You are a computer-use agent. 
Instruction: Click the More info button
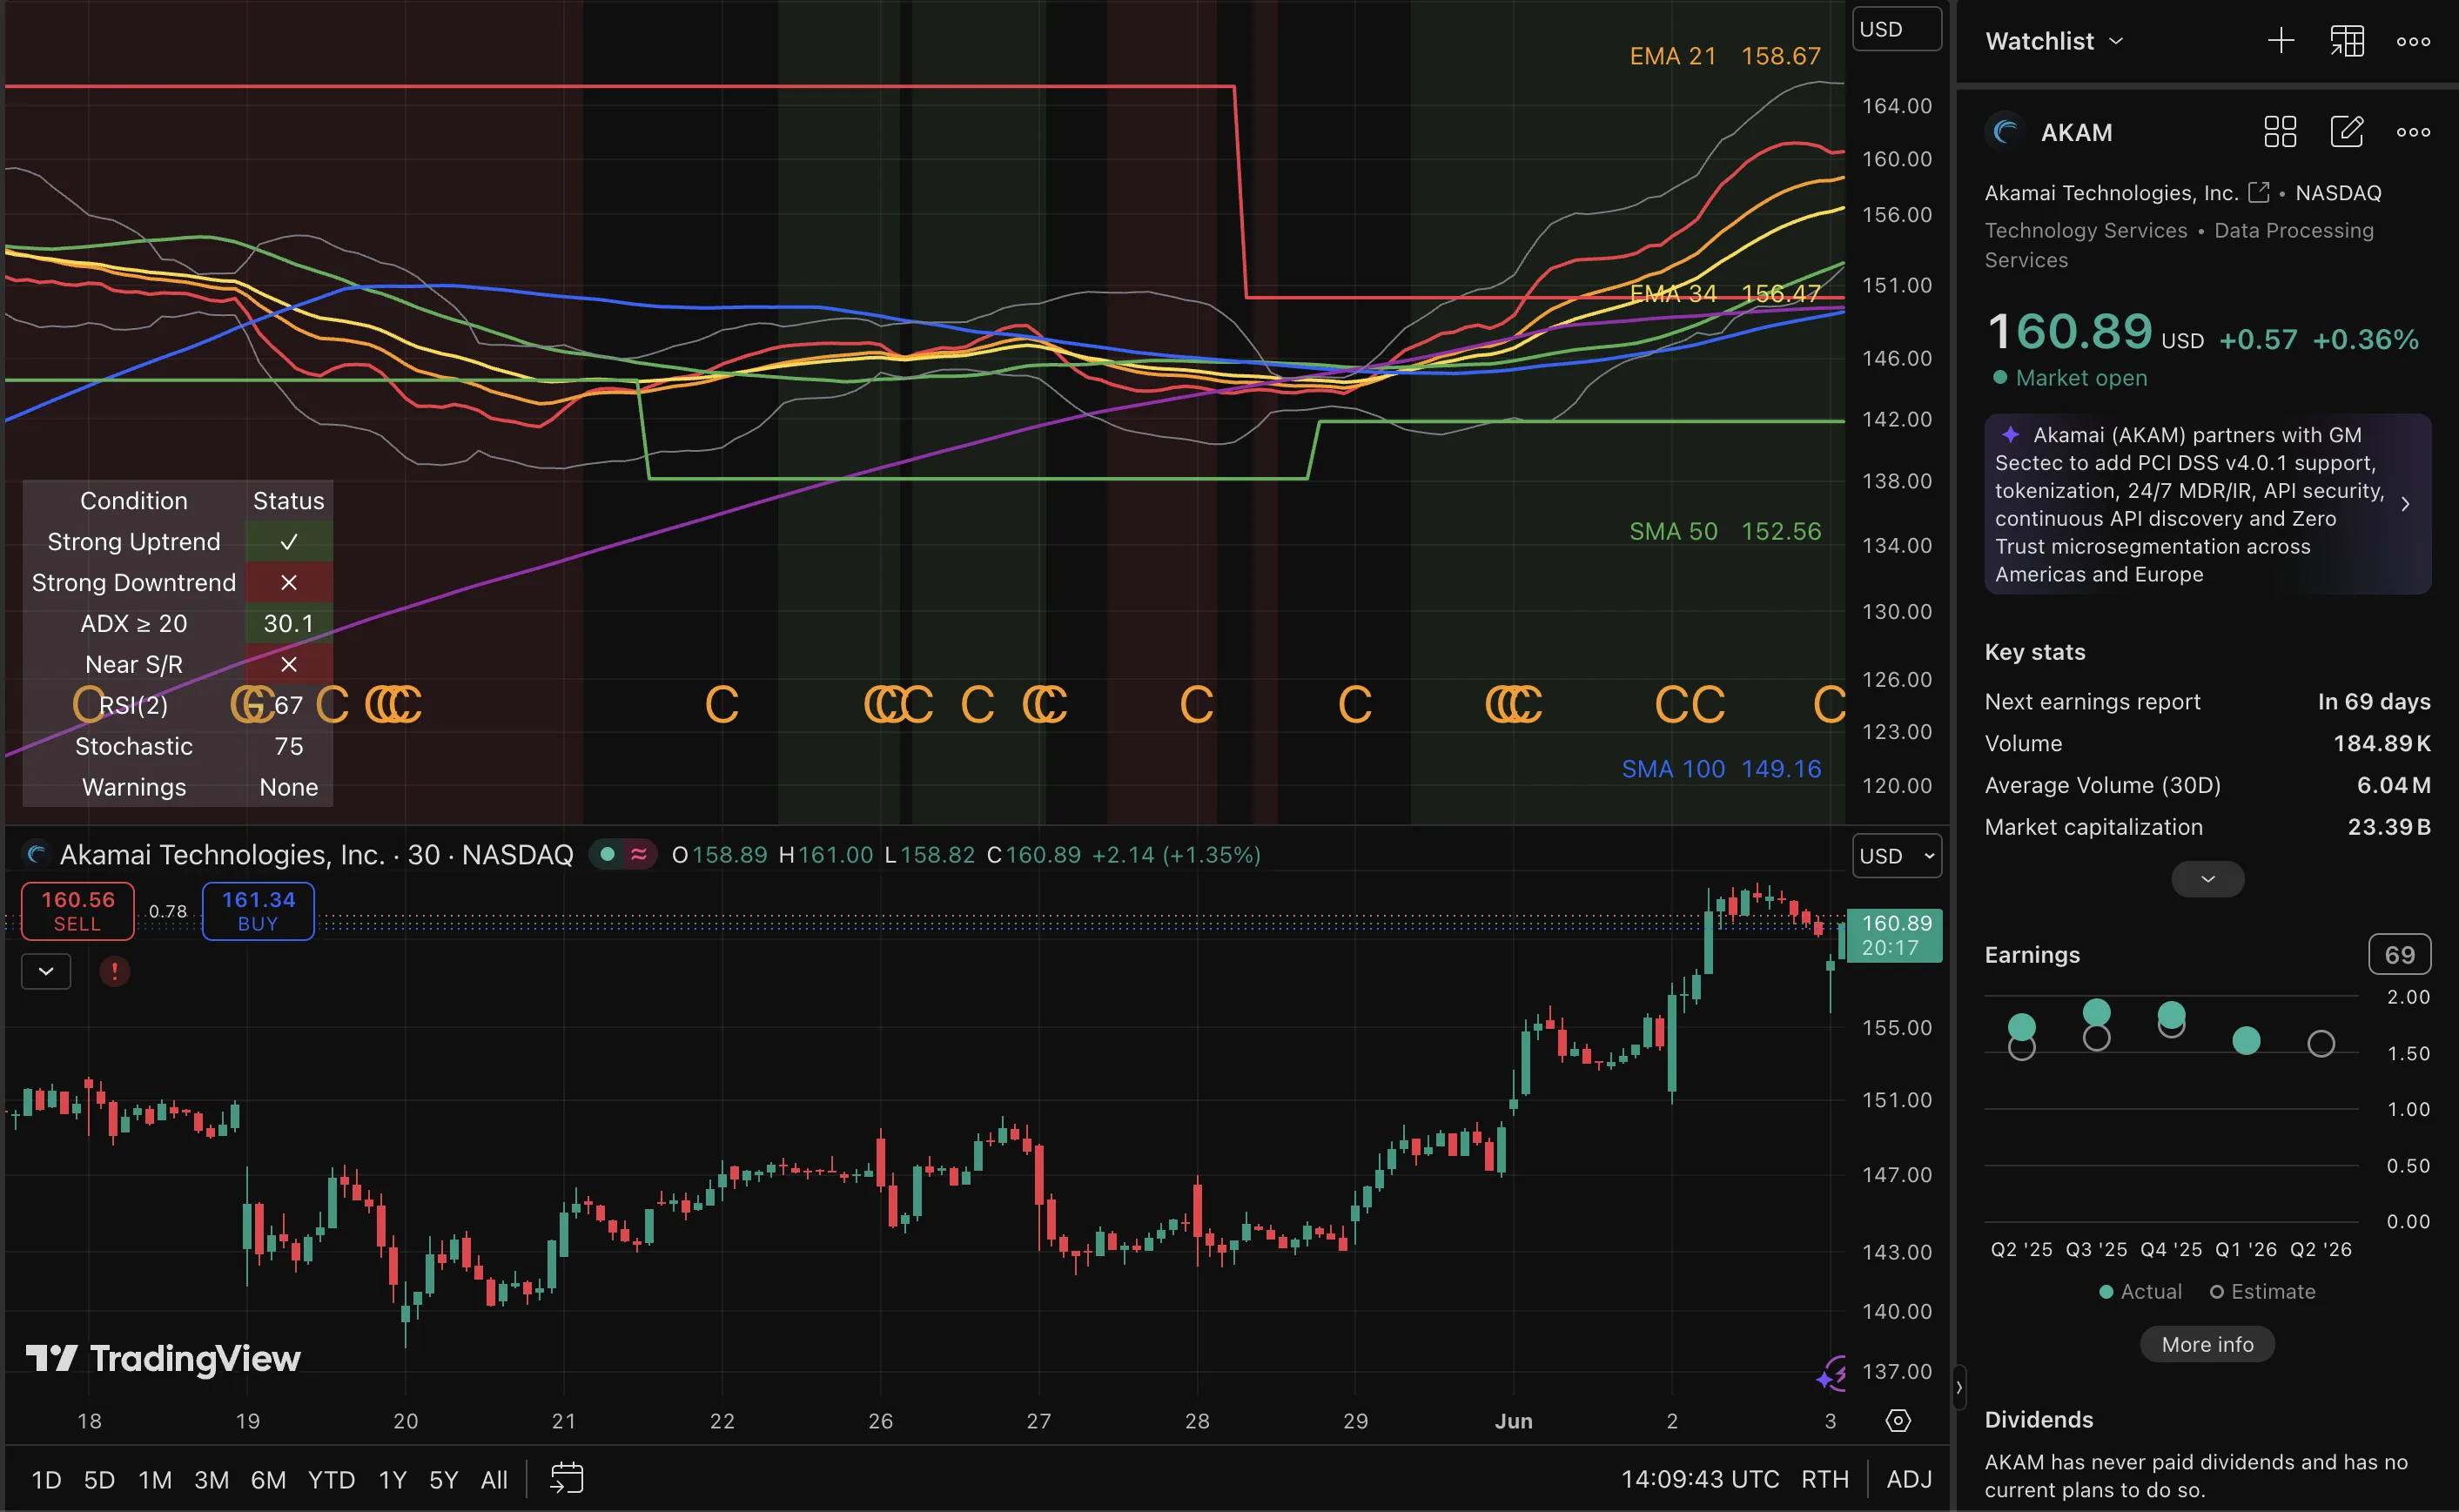2207,1344
